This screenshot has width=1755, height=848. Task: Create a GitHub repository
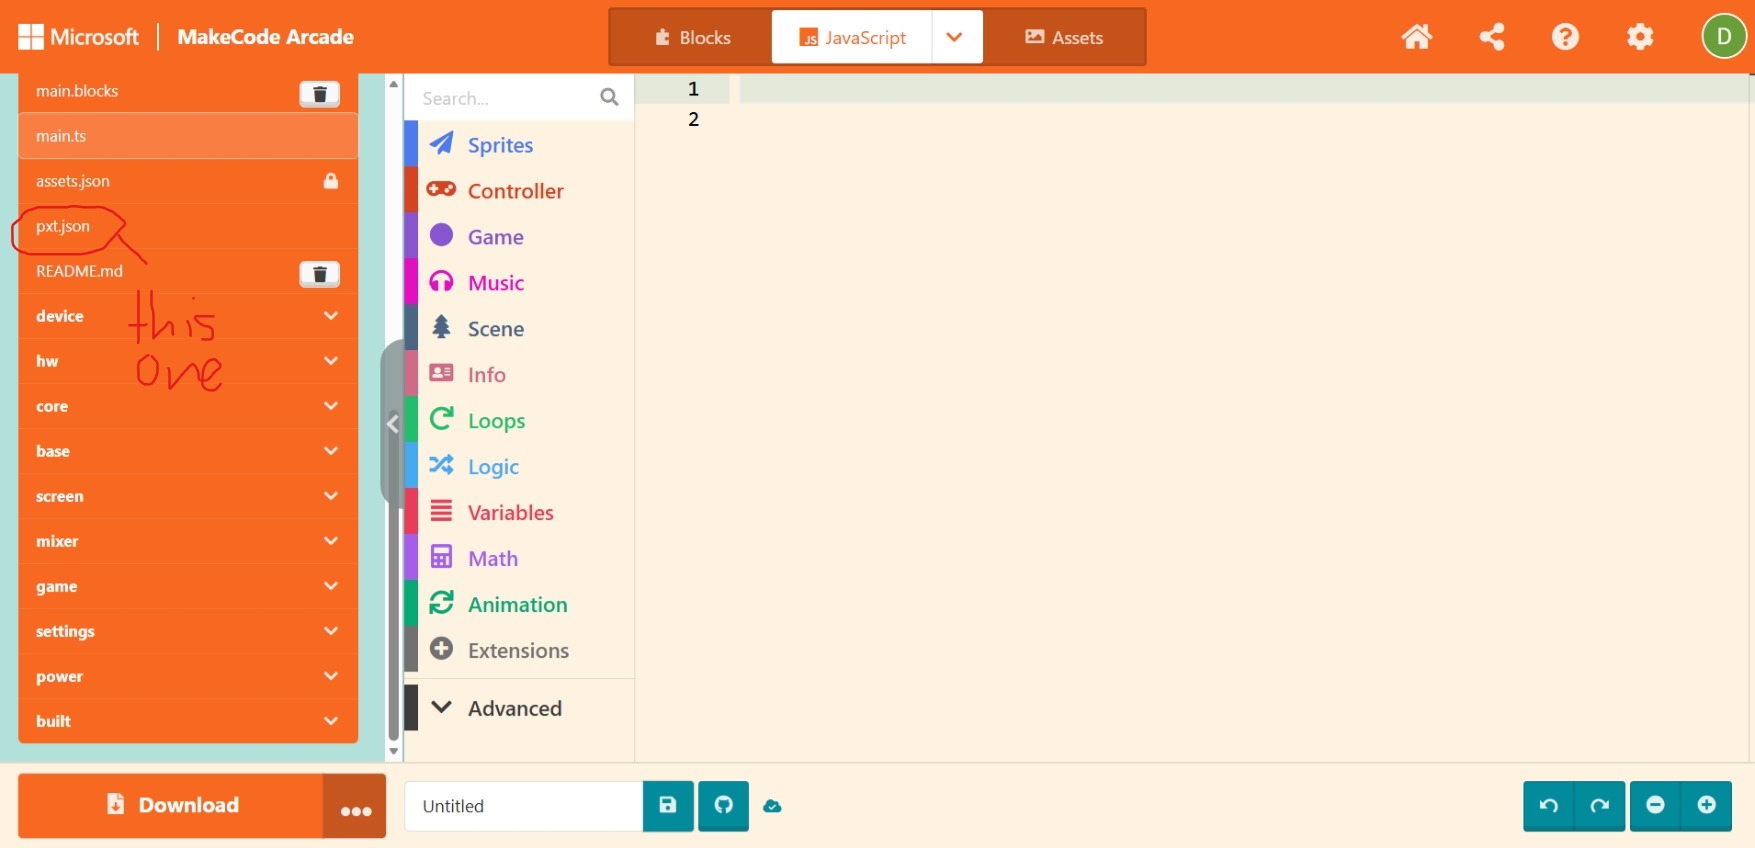point(724,806)
